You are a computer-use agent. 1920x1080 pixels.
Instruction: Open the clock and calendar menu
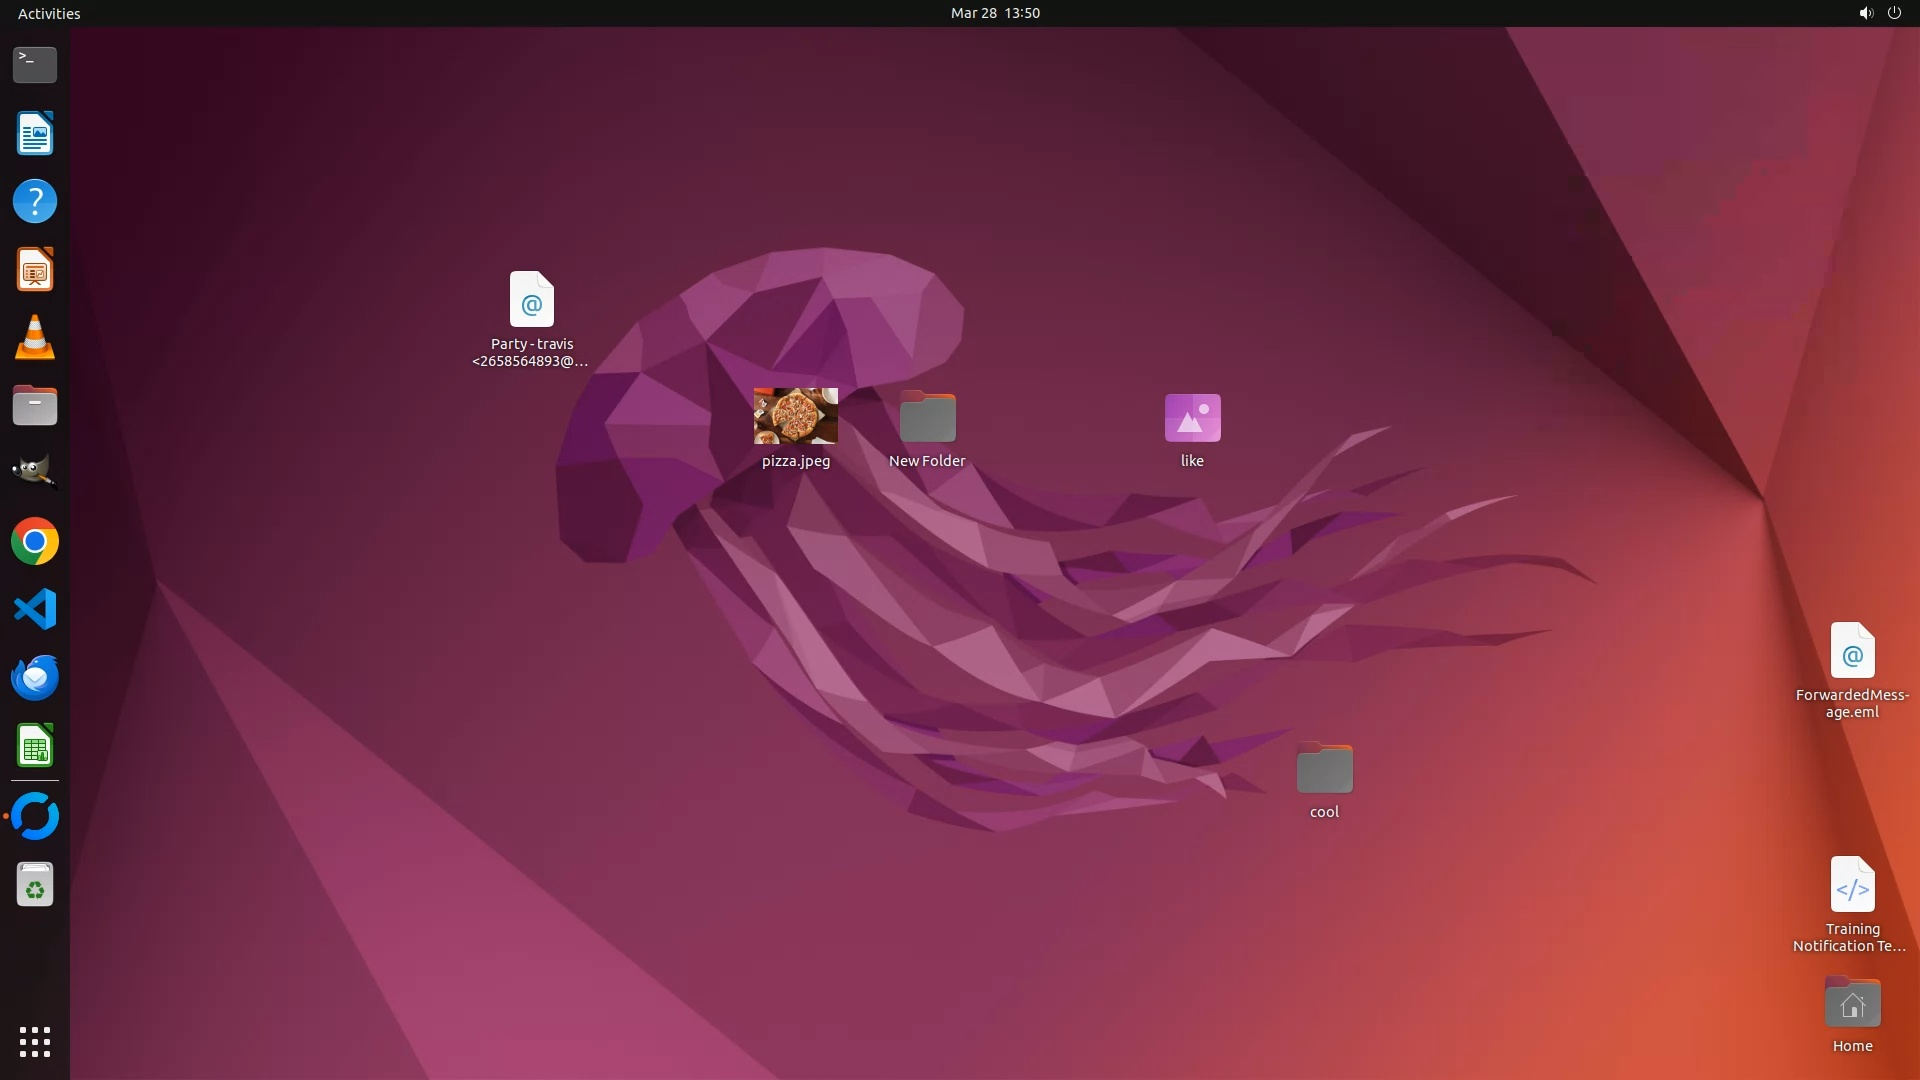pyautogui.click(x=994, y=13)
